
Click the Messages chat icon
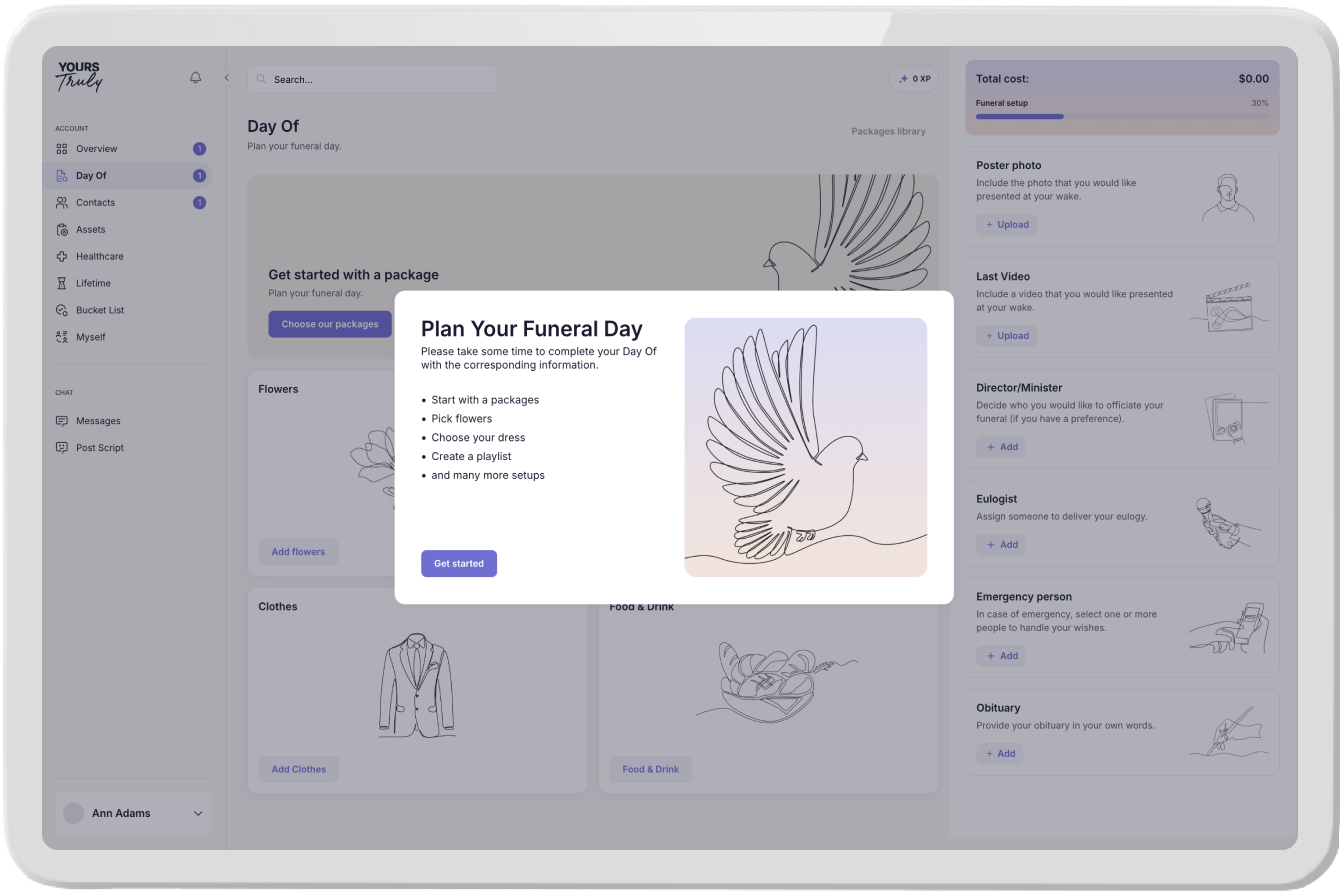[62, 421]
